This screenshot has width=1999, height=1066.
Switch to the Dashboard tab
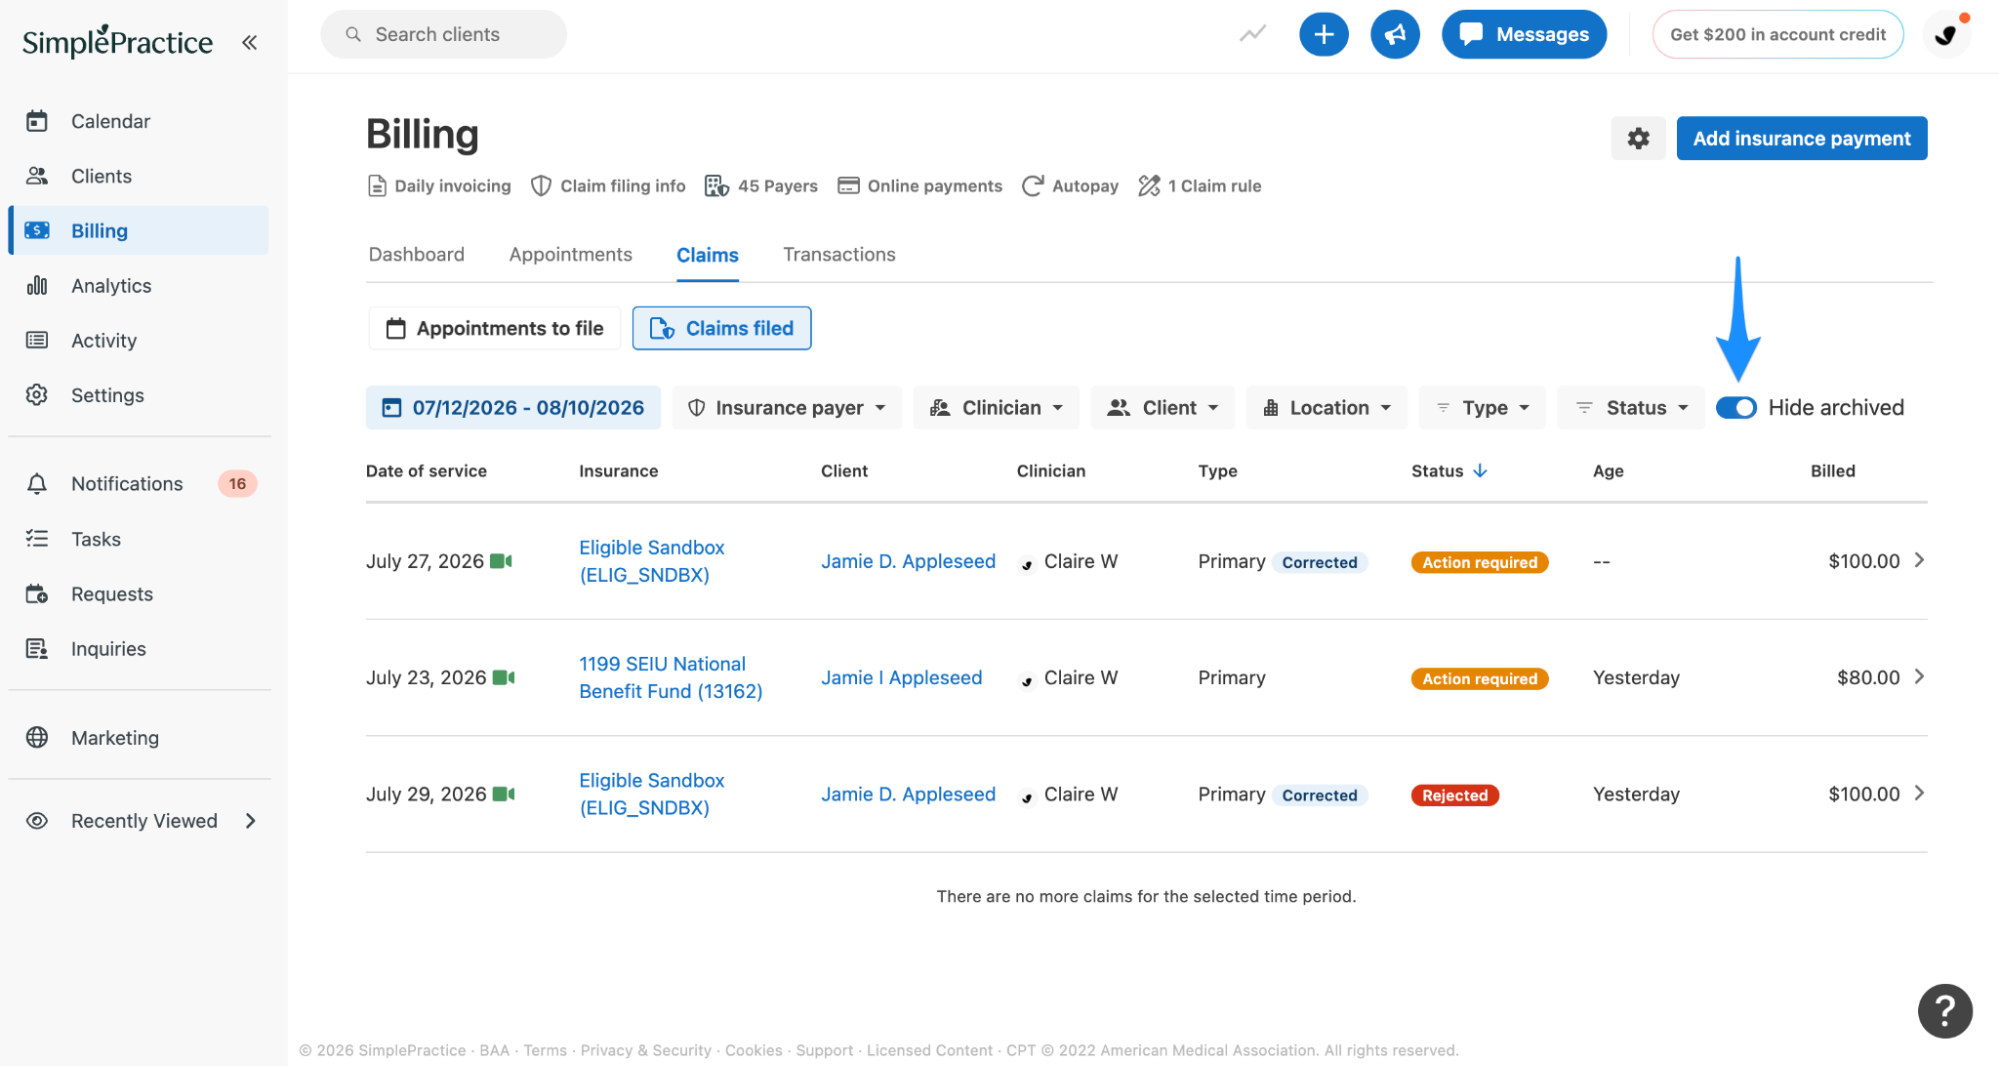click(417, 255)
